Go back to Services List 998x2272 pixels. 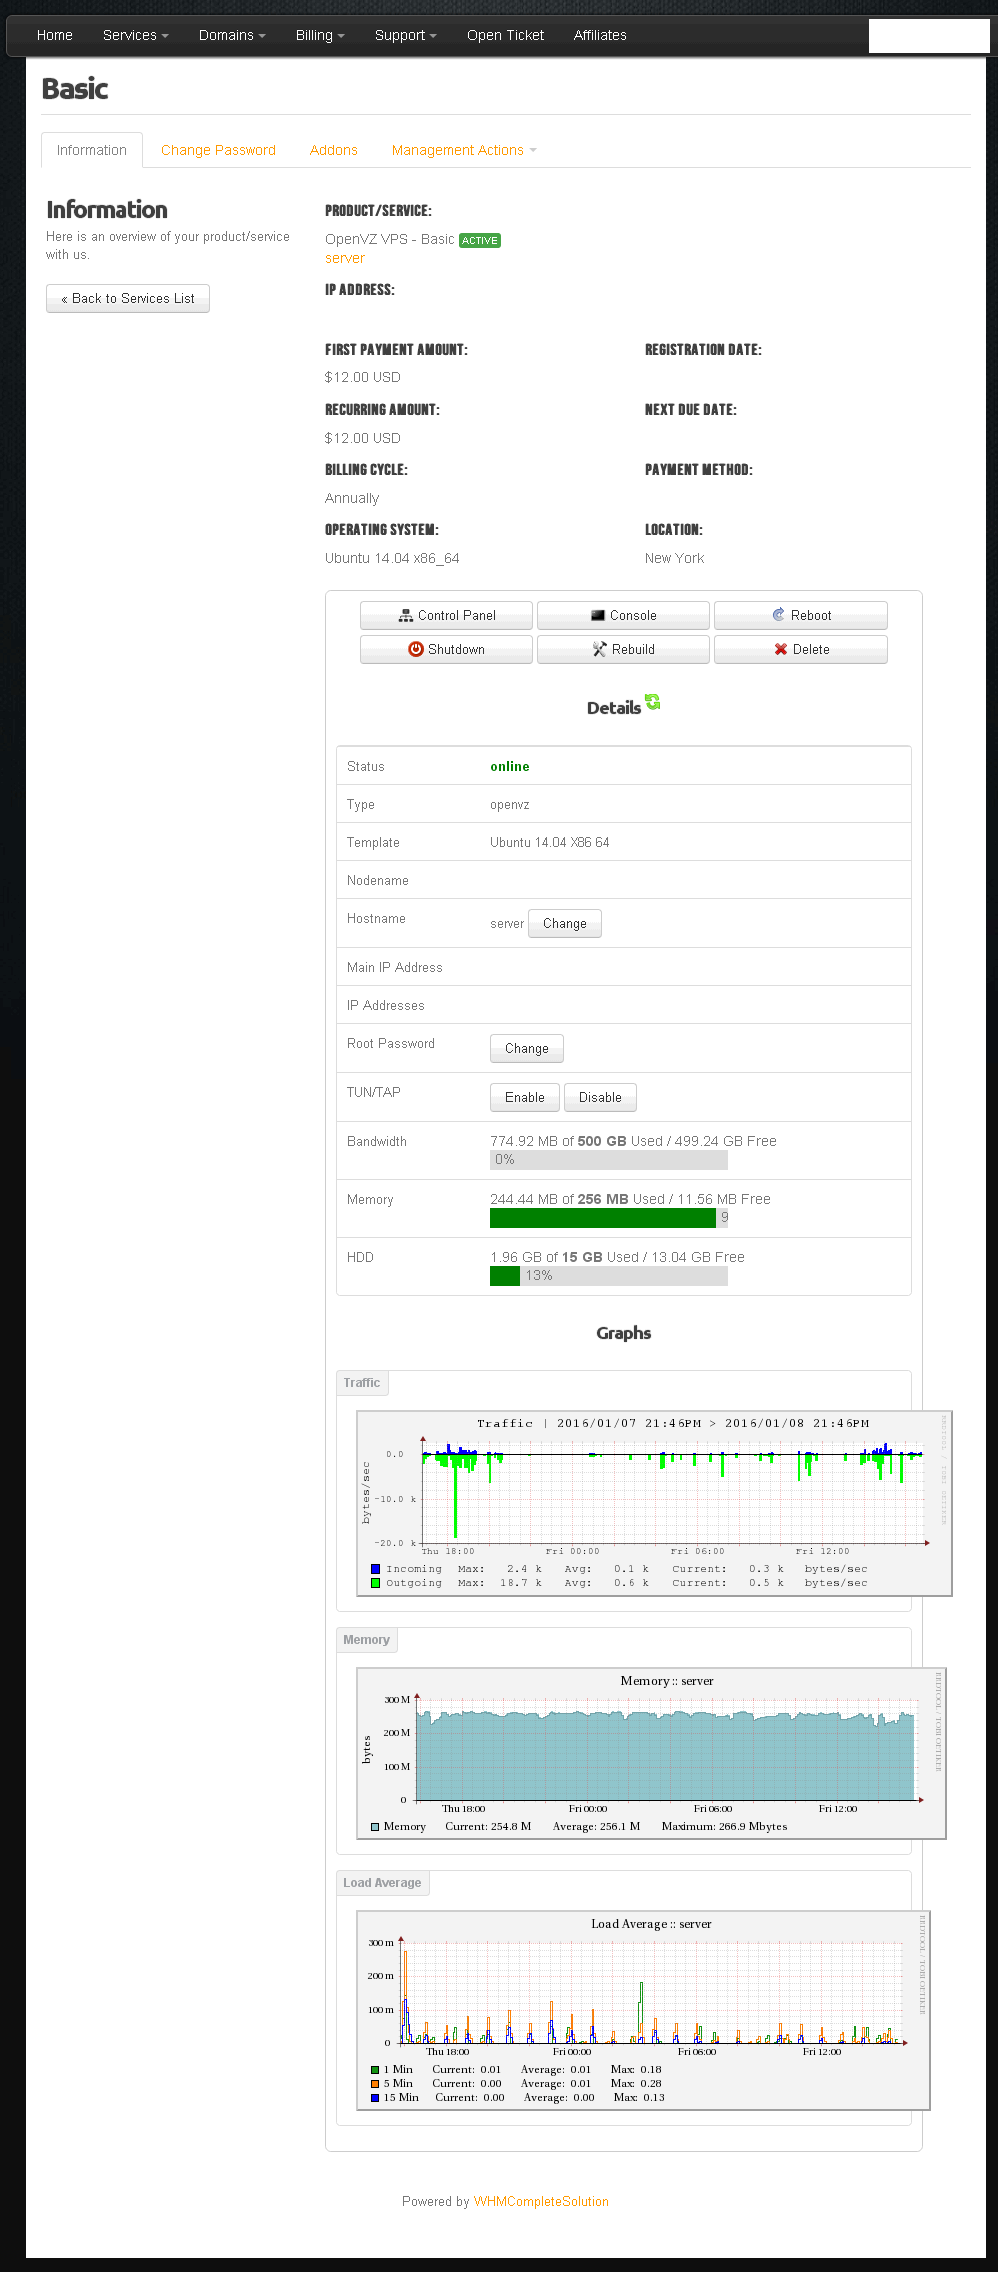[128, 299]
